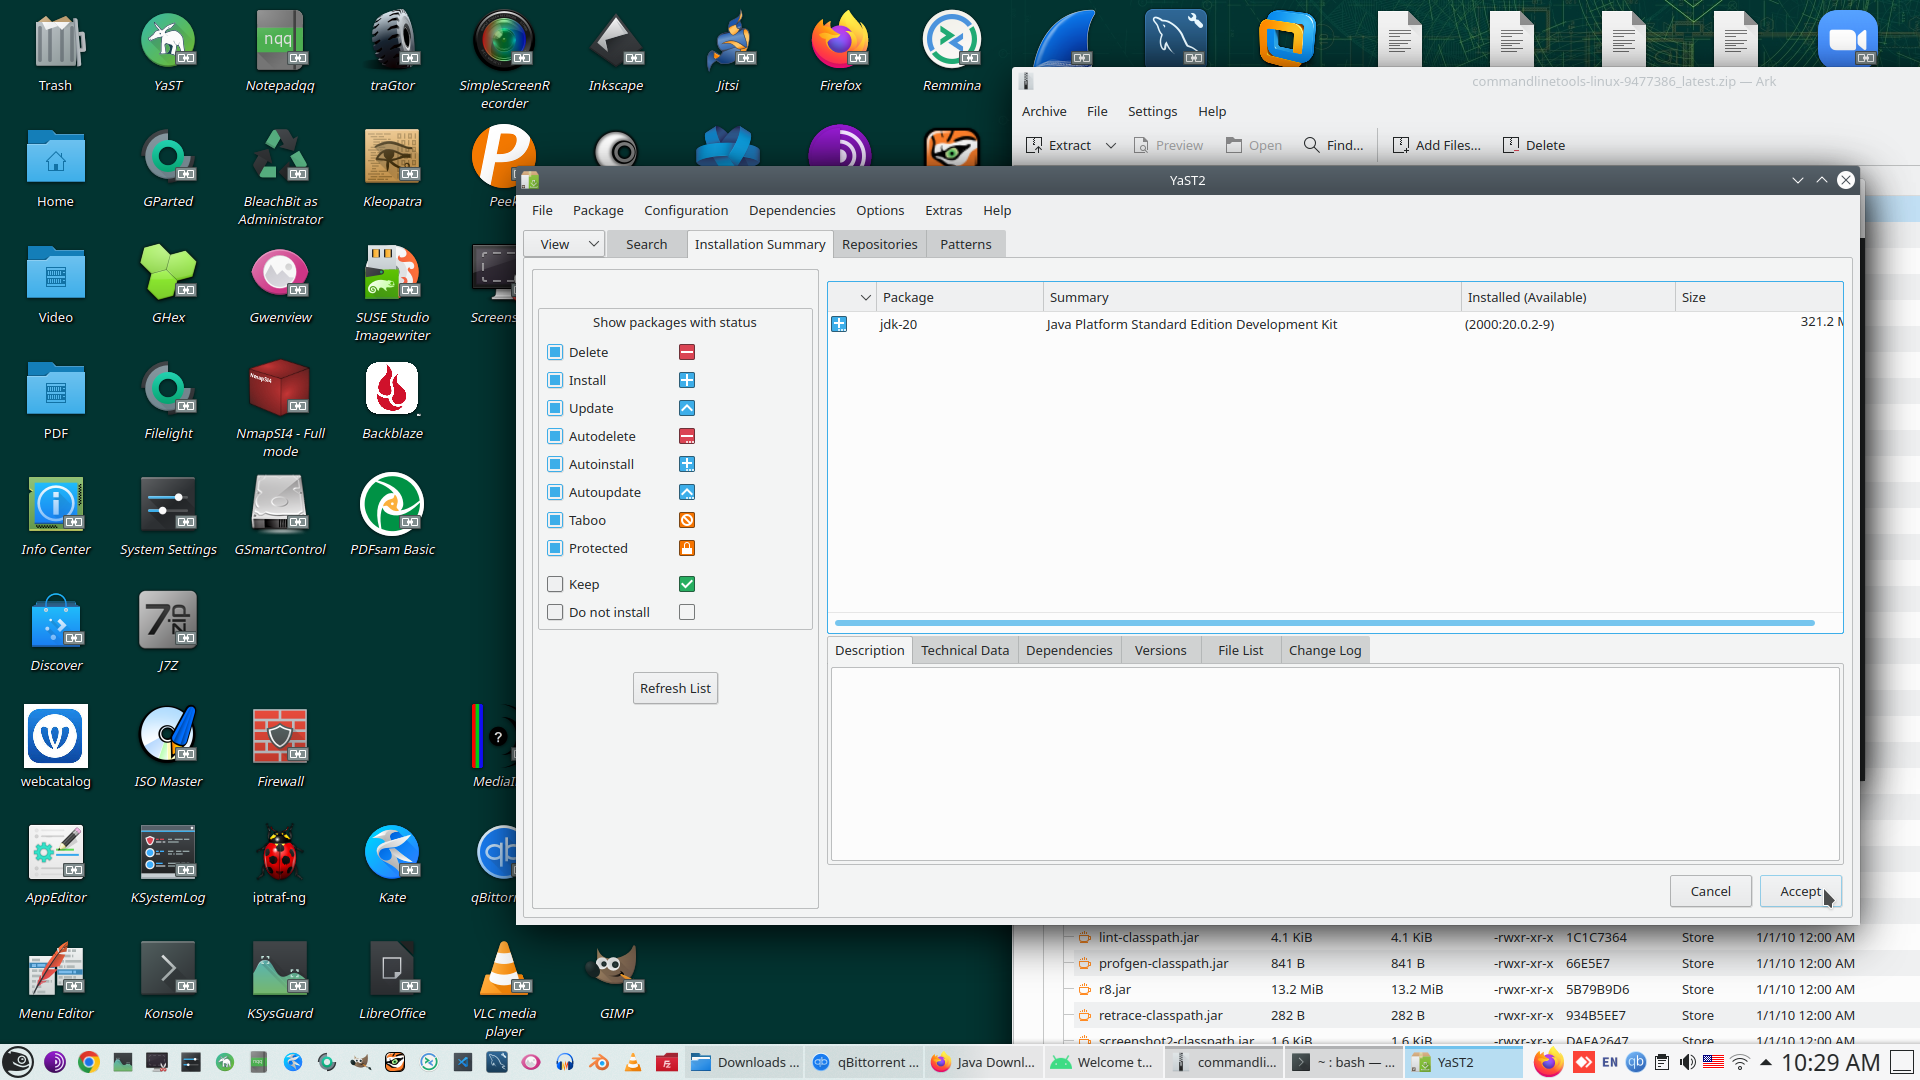Enable the Keep status checkbox
1920x1080 pixels.
point(555,584)
